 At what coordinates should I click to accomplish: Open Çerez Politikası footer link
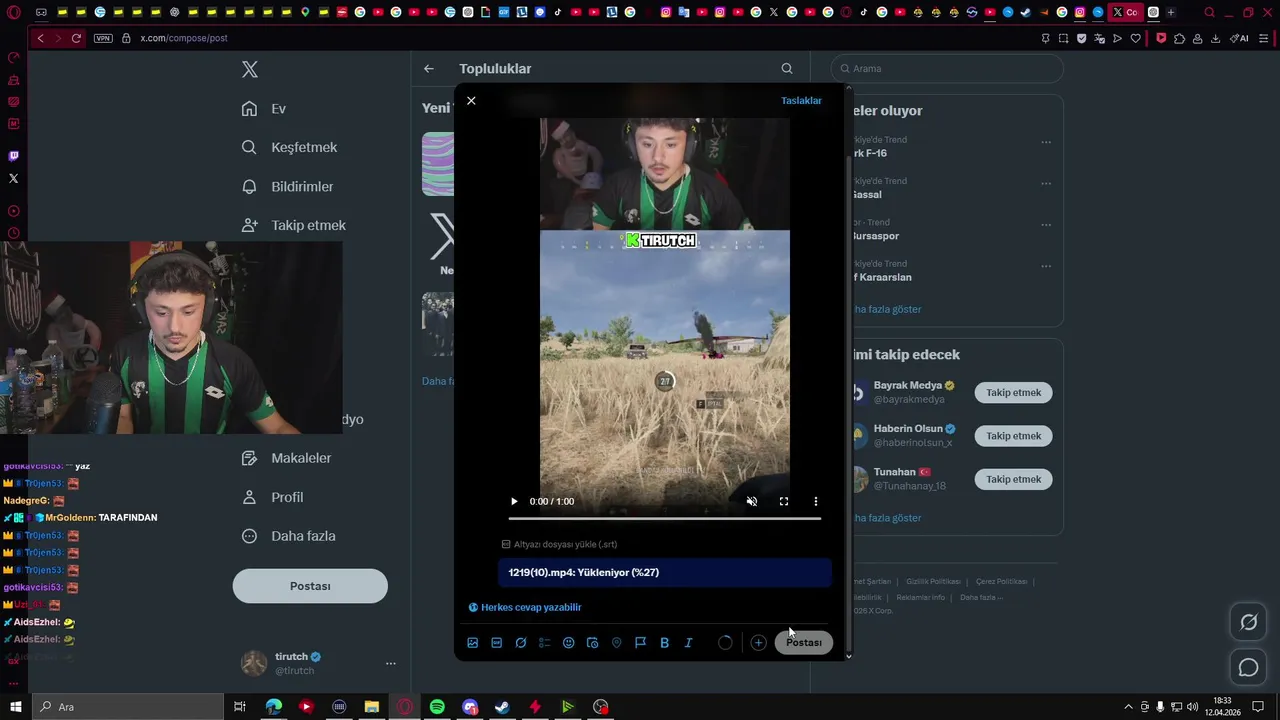pos(1001,581)
